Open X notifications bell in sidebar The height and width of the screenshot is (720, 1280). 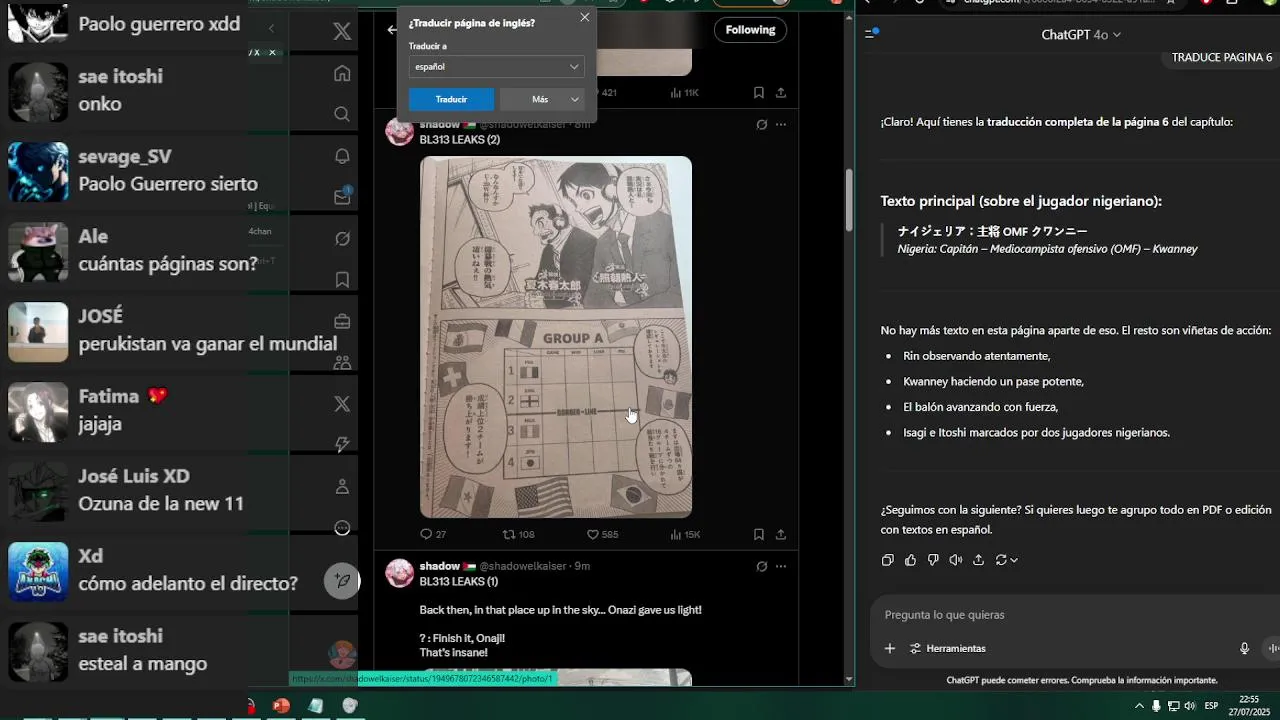point(342,156)
